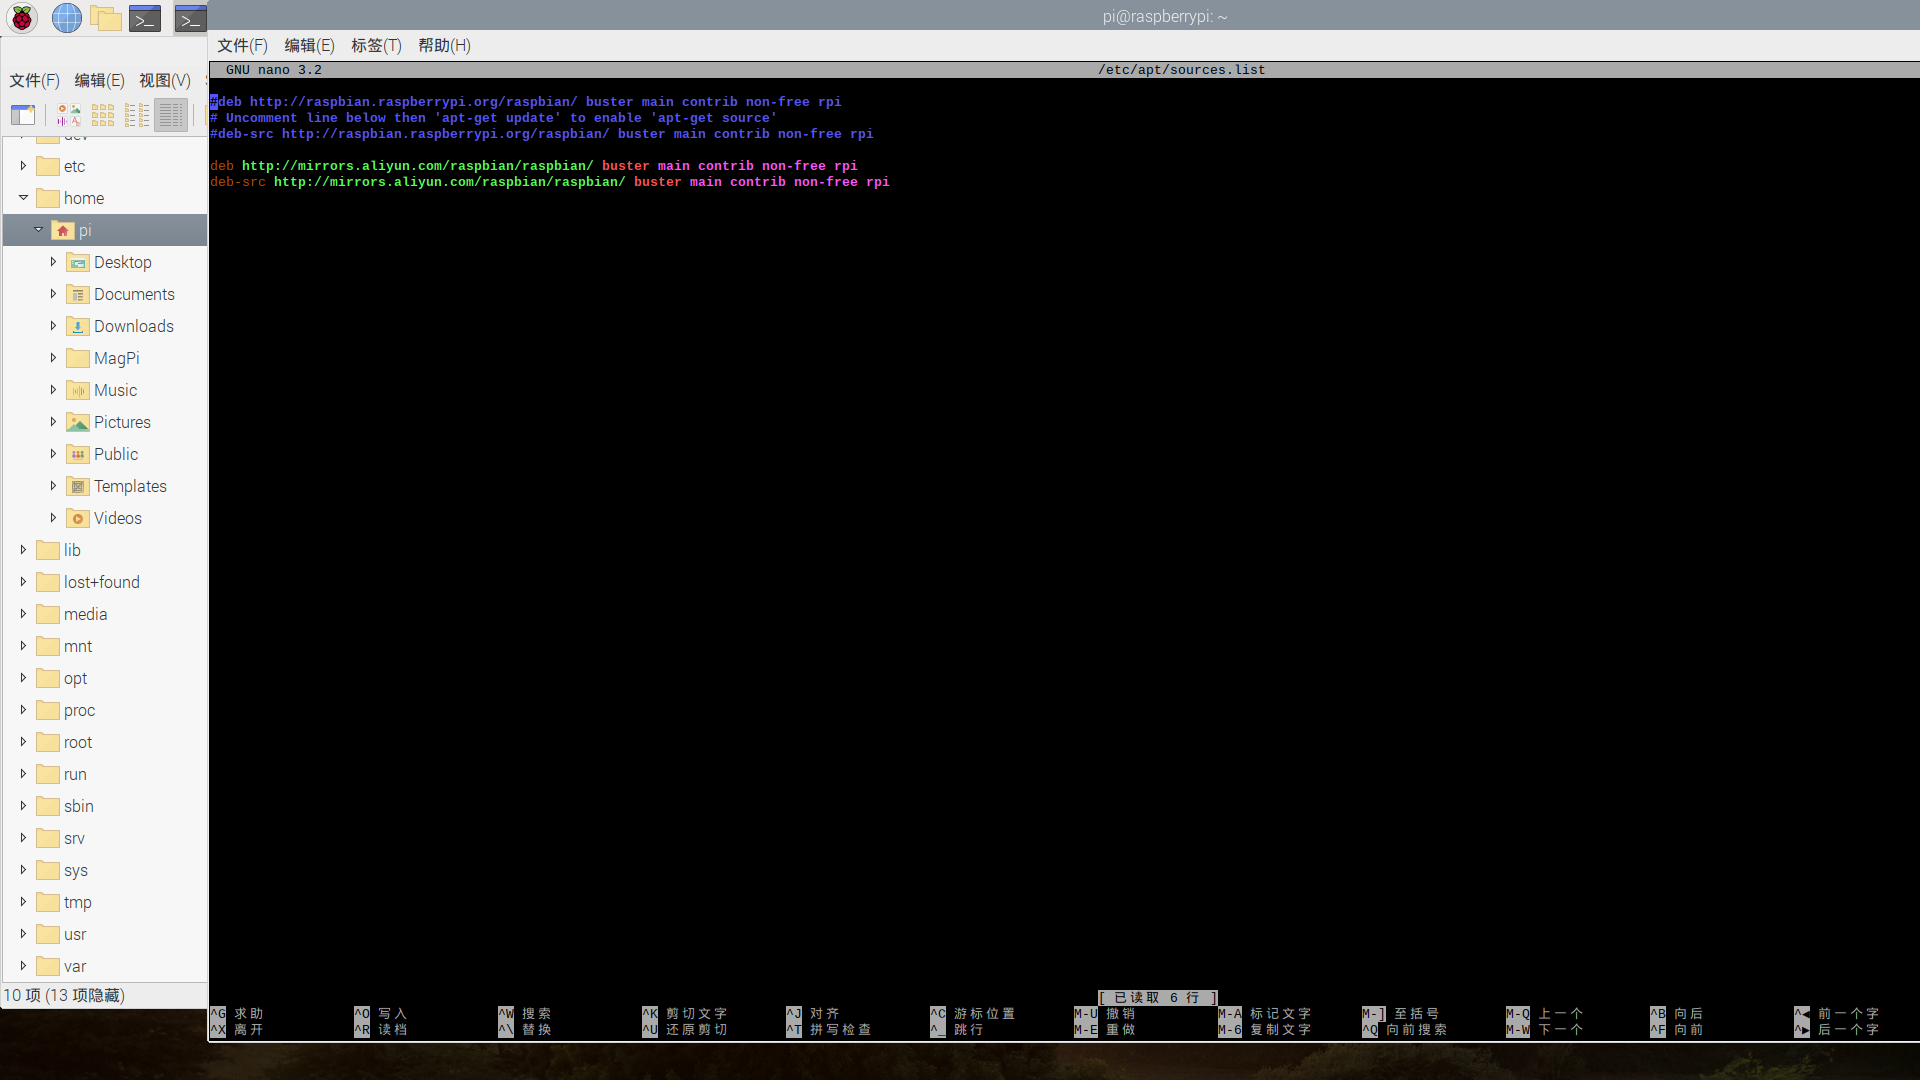The width and height of the screenshot is (1920, 1080).
Task: Select the etc folder in tree
Action: [x=74, y=166]
